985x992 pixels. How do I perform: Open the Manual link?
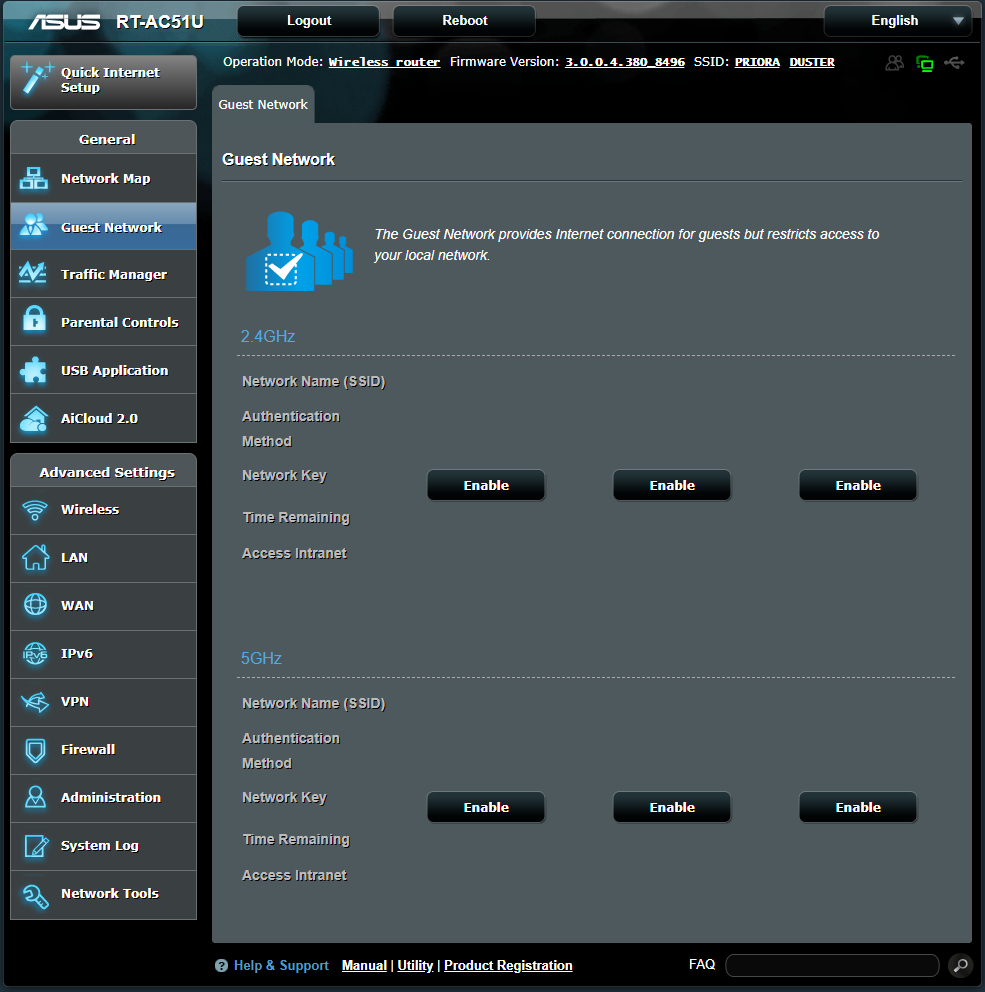pyautogui.click(x=364, y=965)
